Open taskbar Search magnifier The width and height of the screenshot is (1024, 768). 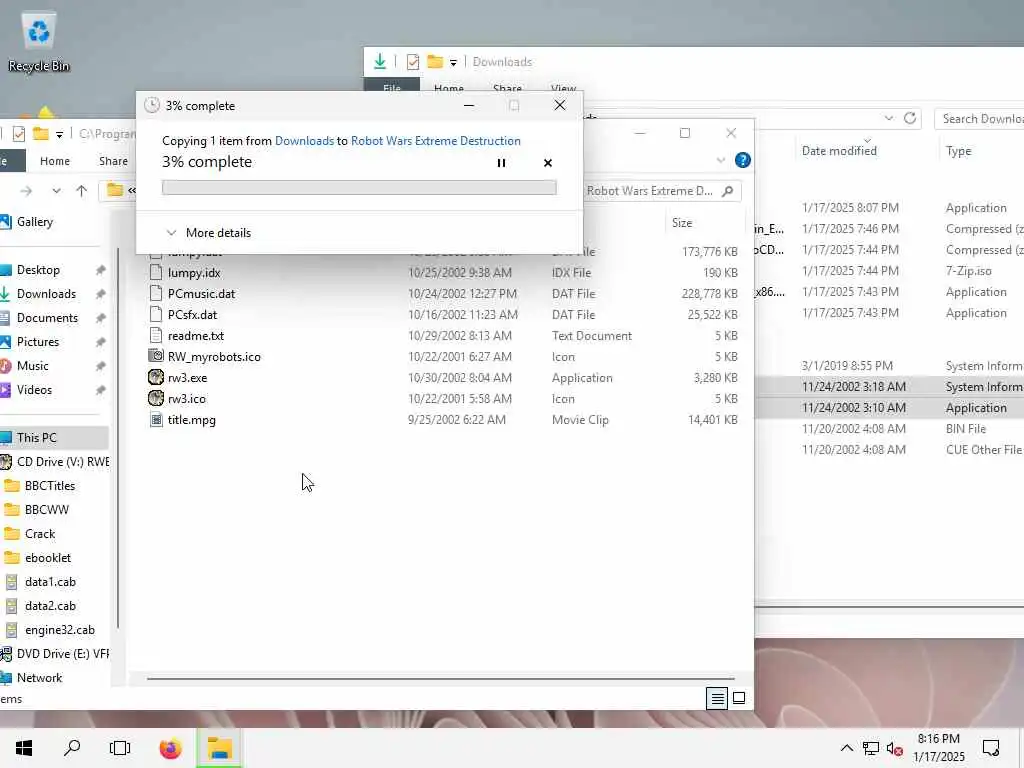click(72, 748)
